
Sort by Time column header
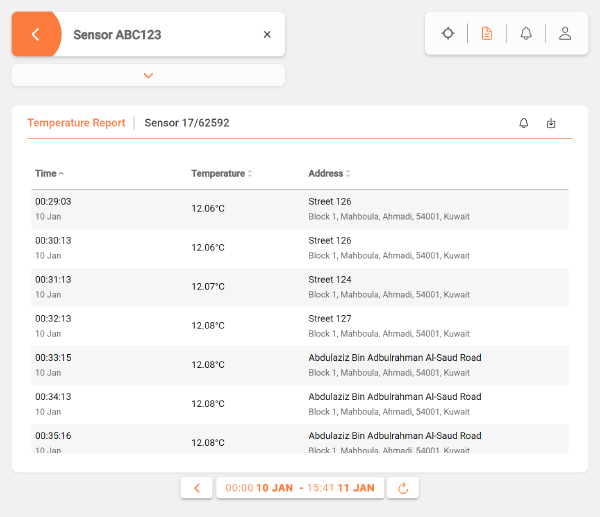pos(49,173)
